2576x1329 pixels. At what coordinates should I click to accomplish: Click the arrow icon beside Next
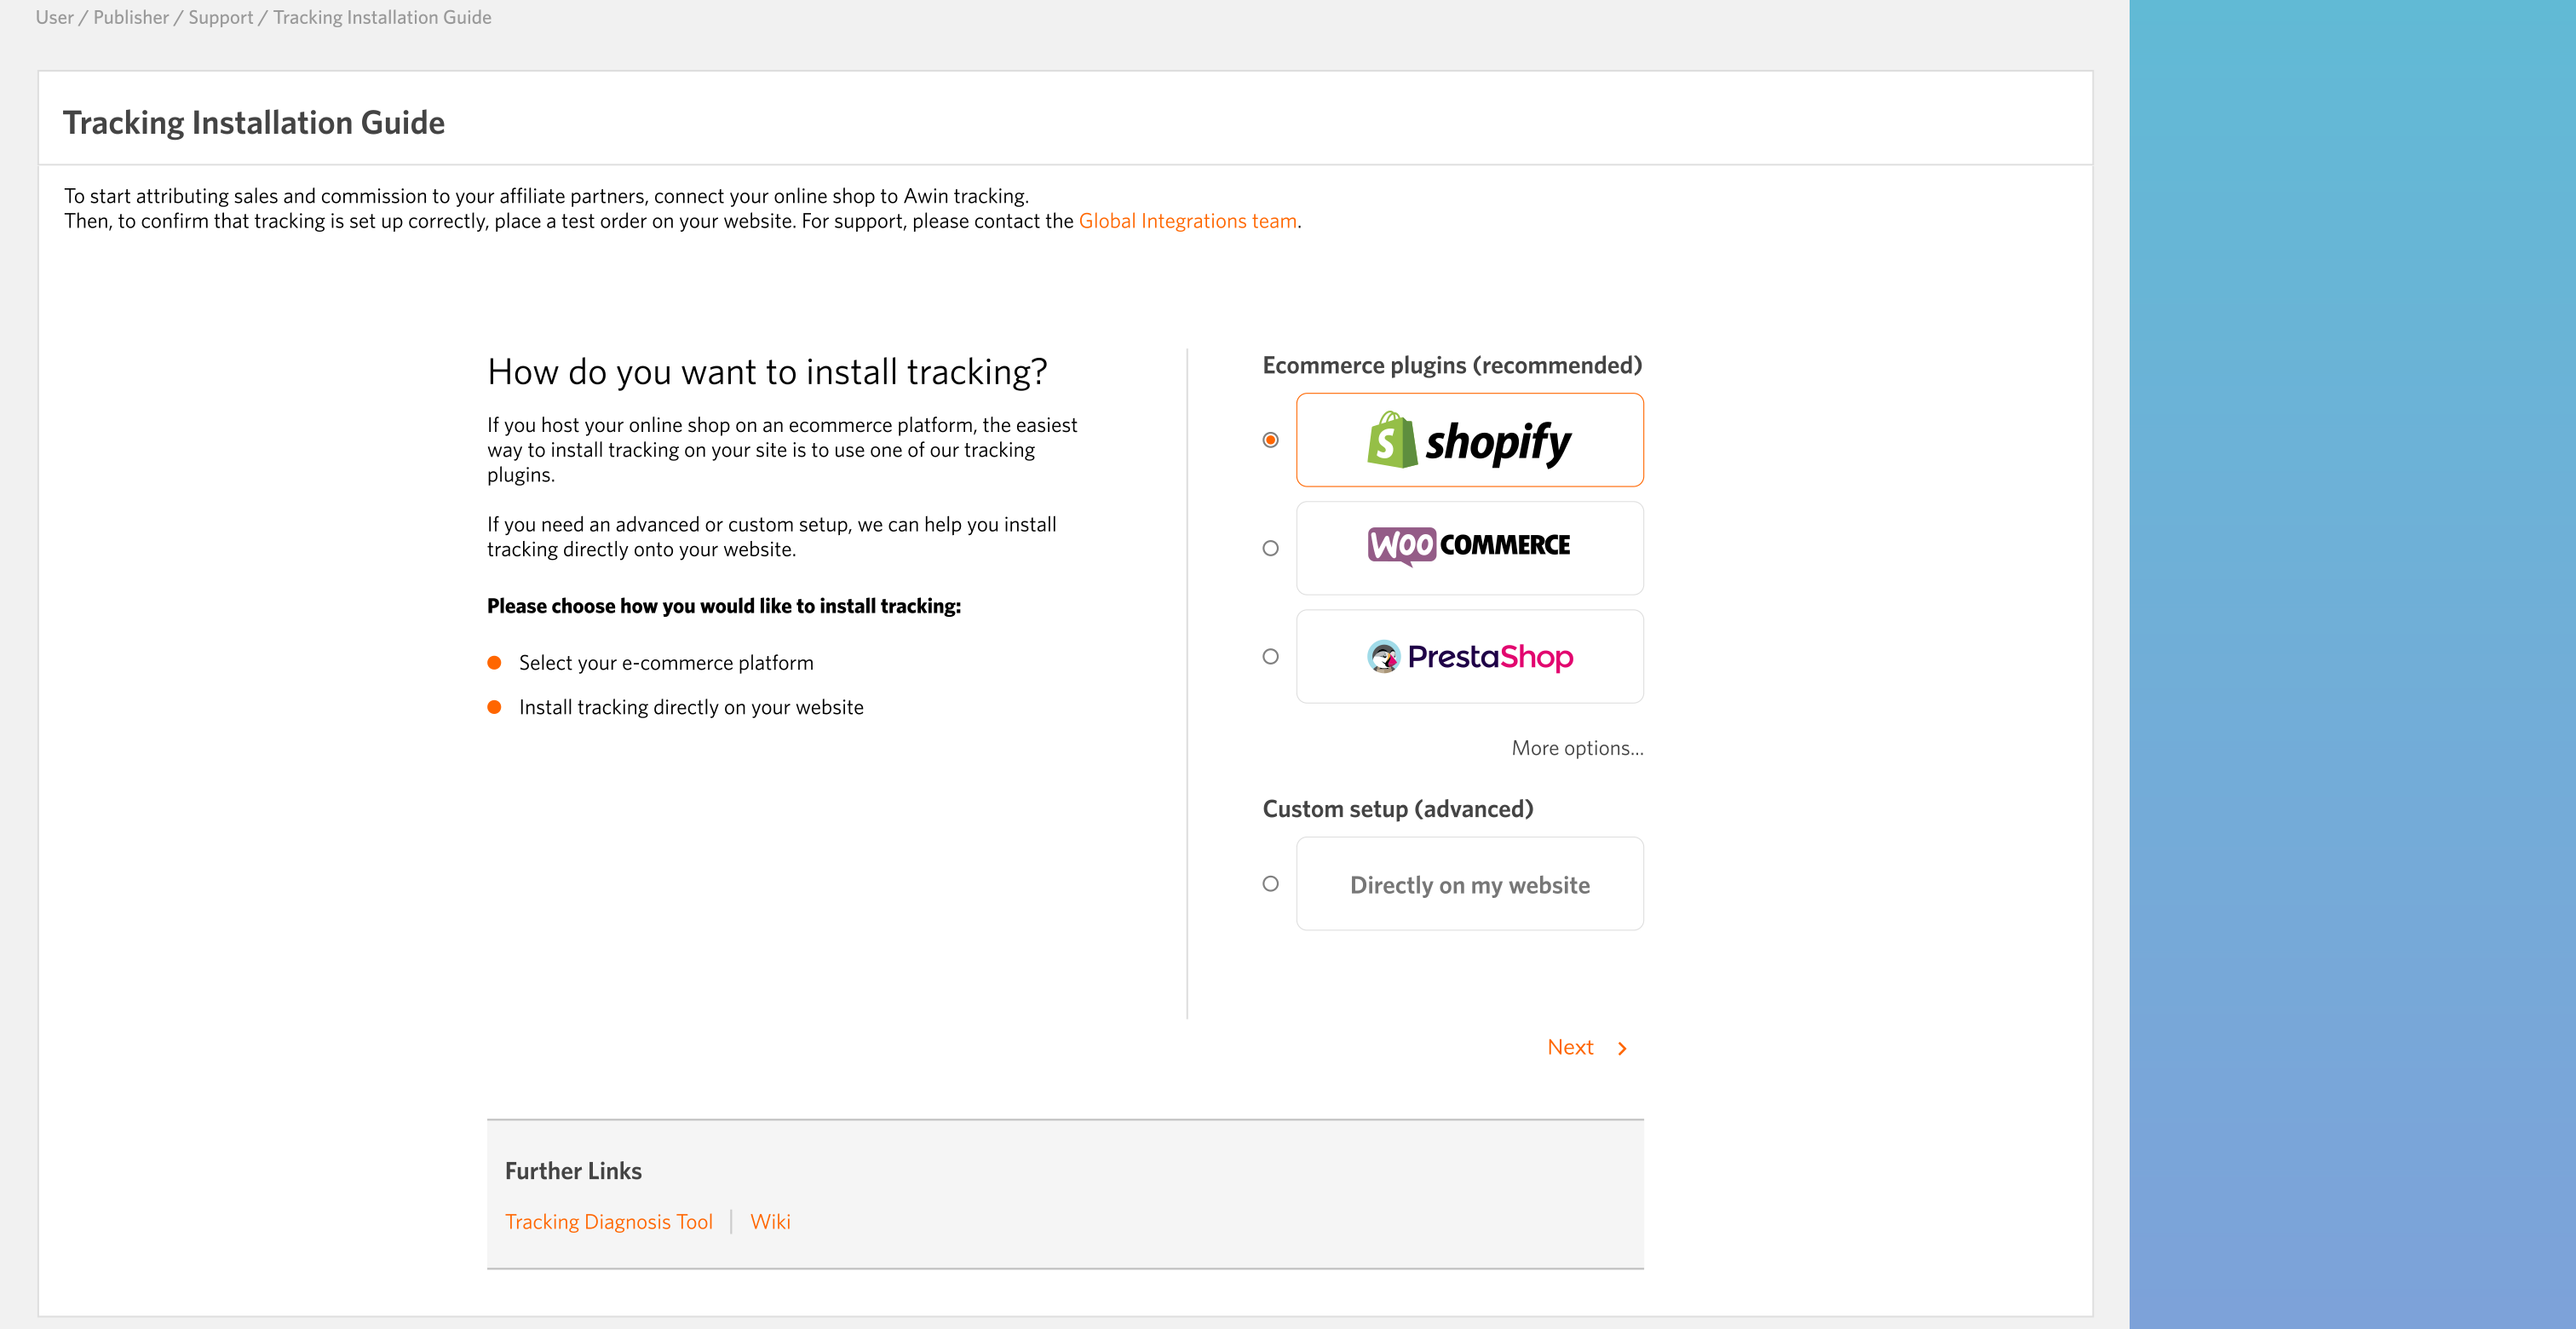point(1622,1048)
